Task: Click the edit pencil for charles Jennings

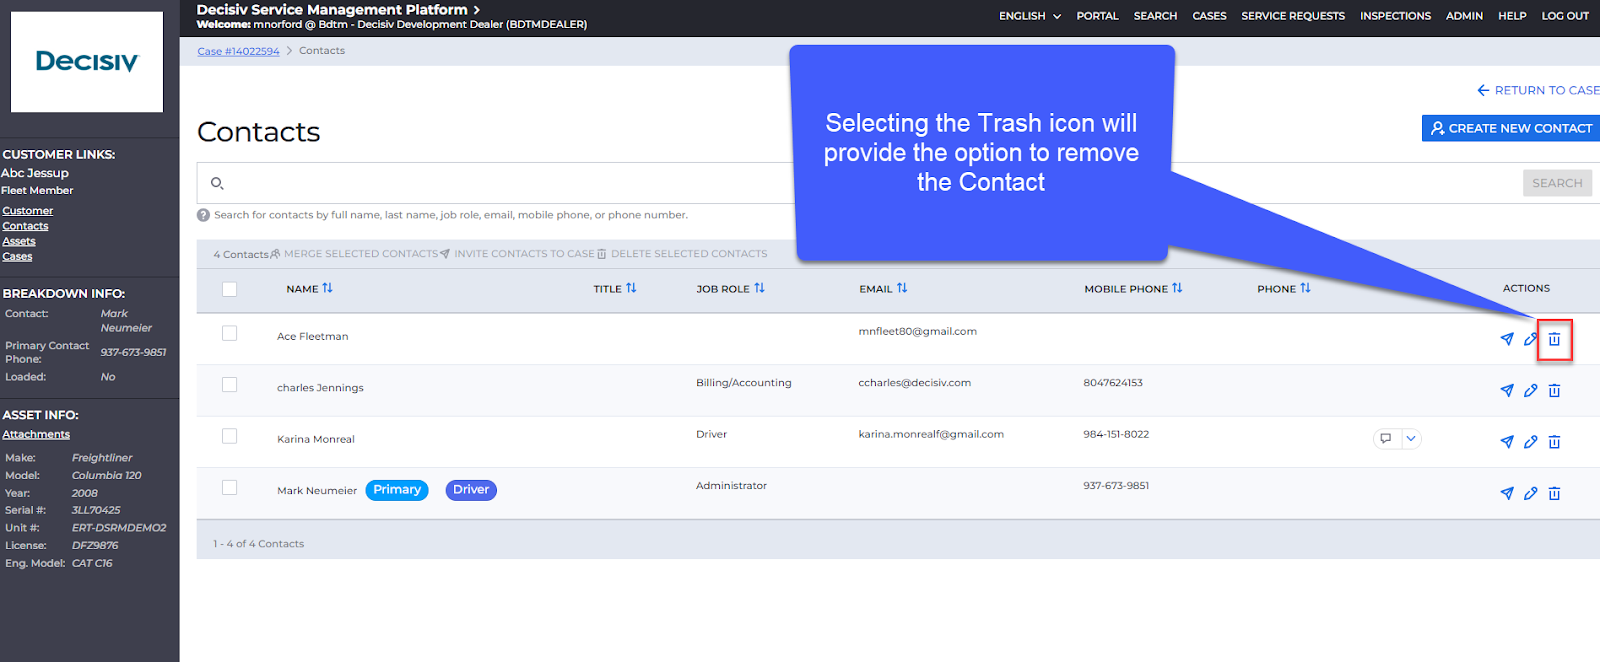Action: coord(1530,391)
